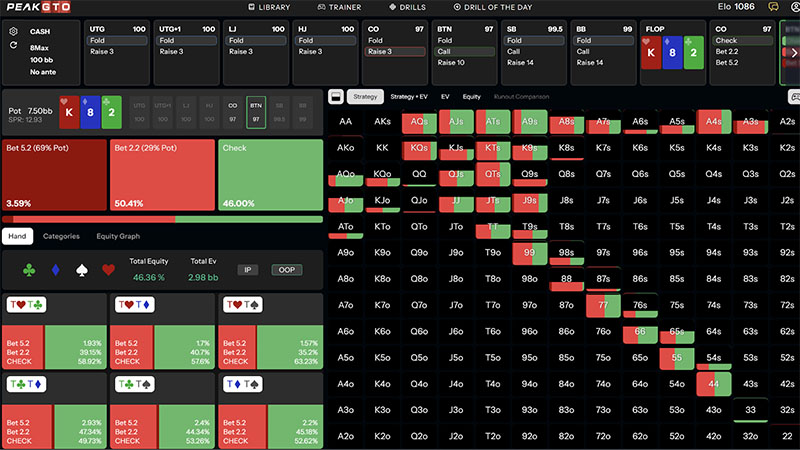Select the Bet 2.2 (29% Pot) box
800x450 pixels.
(161, 175)
